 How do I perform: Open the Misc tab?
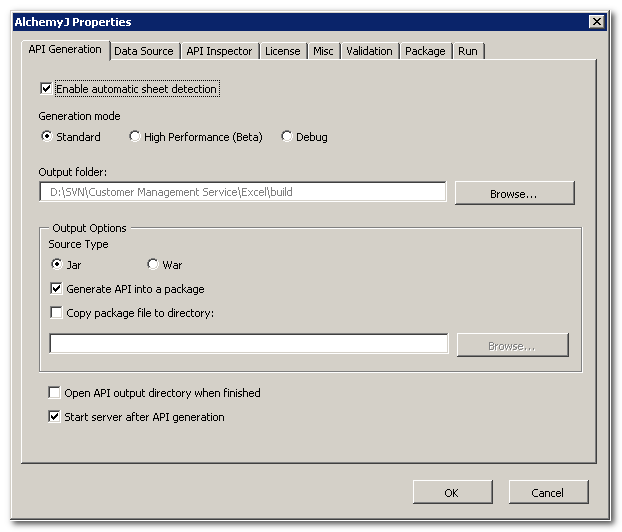(323, 51)
